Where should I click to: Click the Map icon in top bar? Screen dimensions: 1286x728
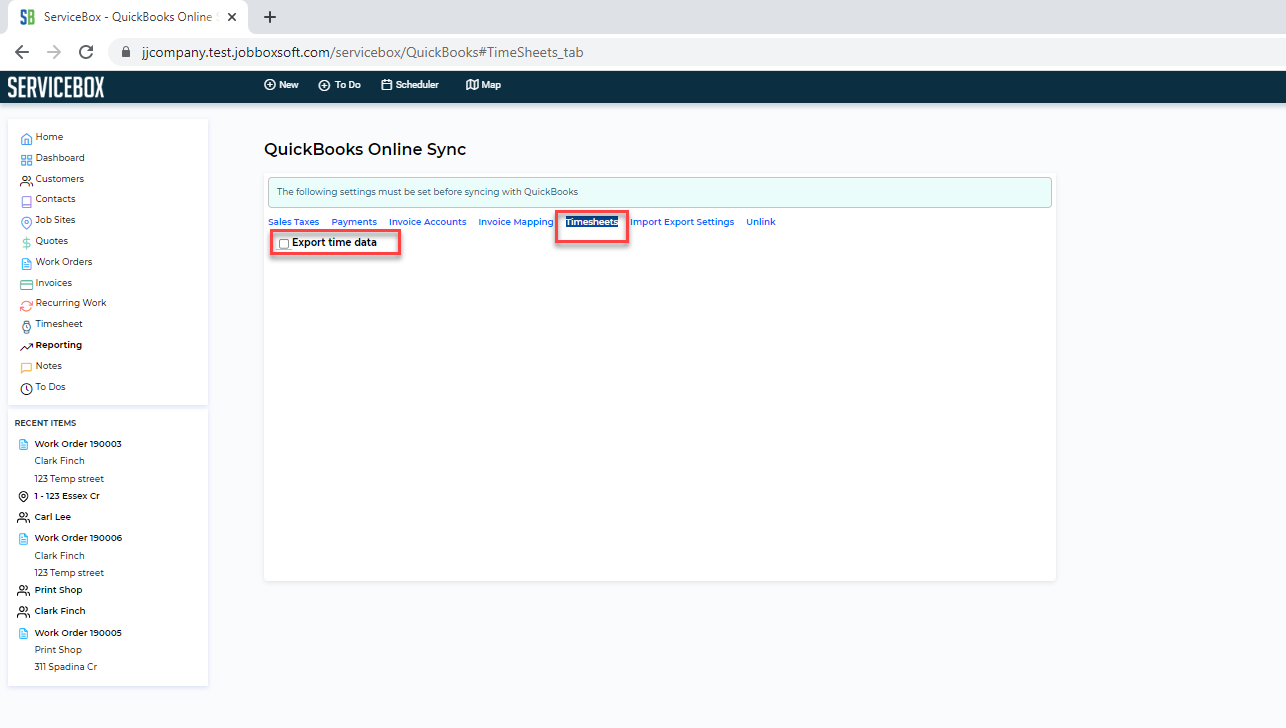472,85
